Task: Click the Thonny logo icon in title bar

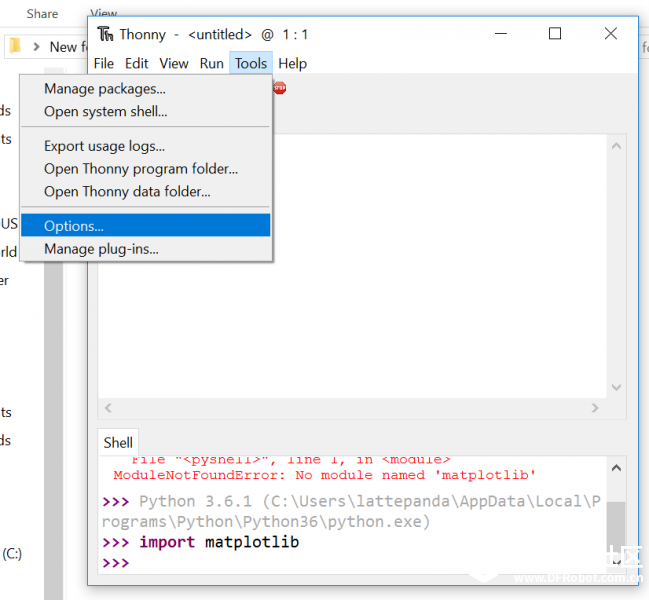Action: 105,34
